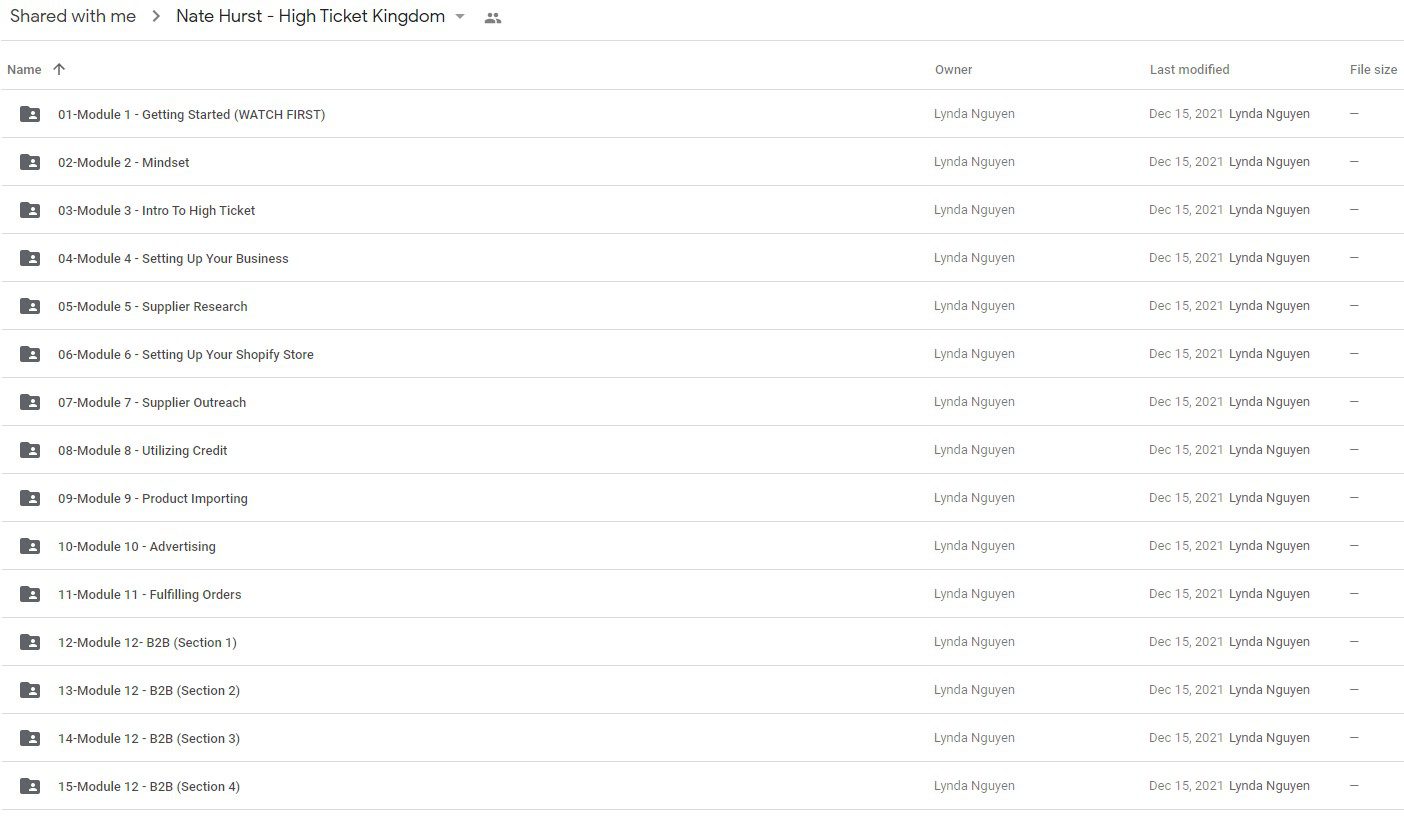The image size is (1404, 820).
Task: Go back to Shared with me
Action: 73,16
